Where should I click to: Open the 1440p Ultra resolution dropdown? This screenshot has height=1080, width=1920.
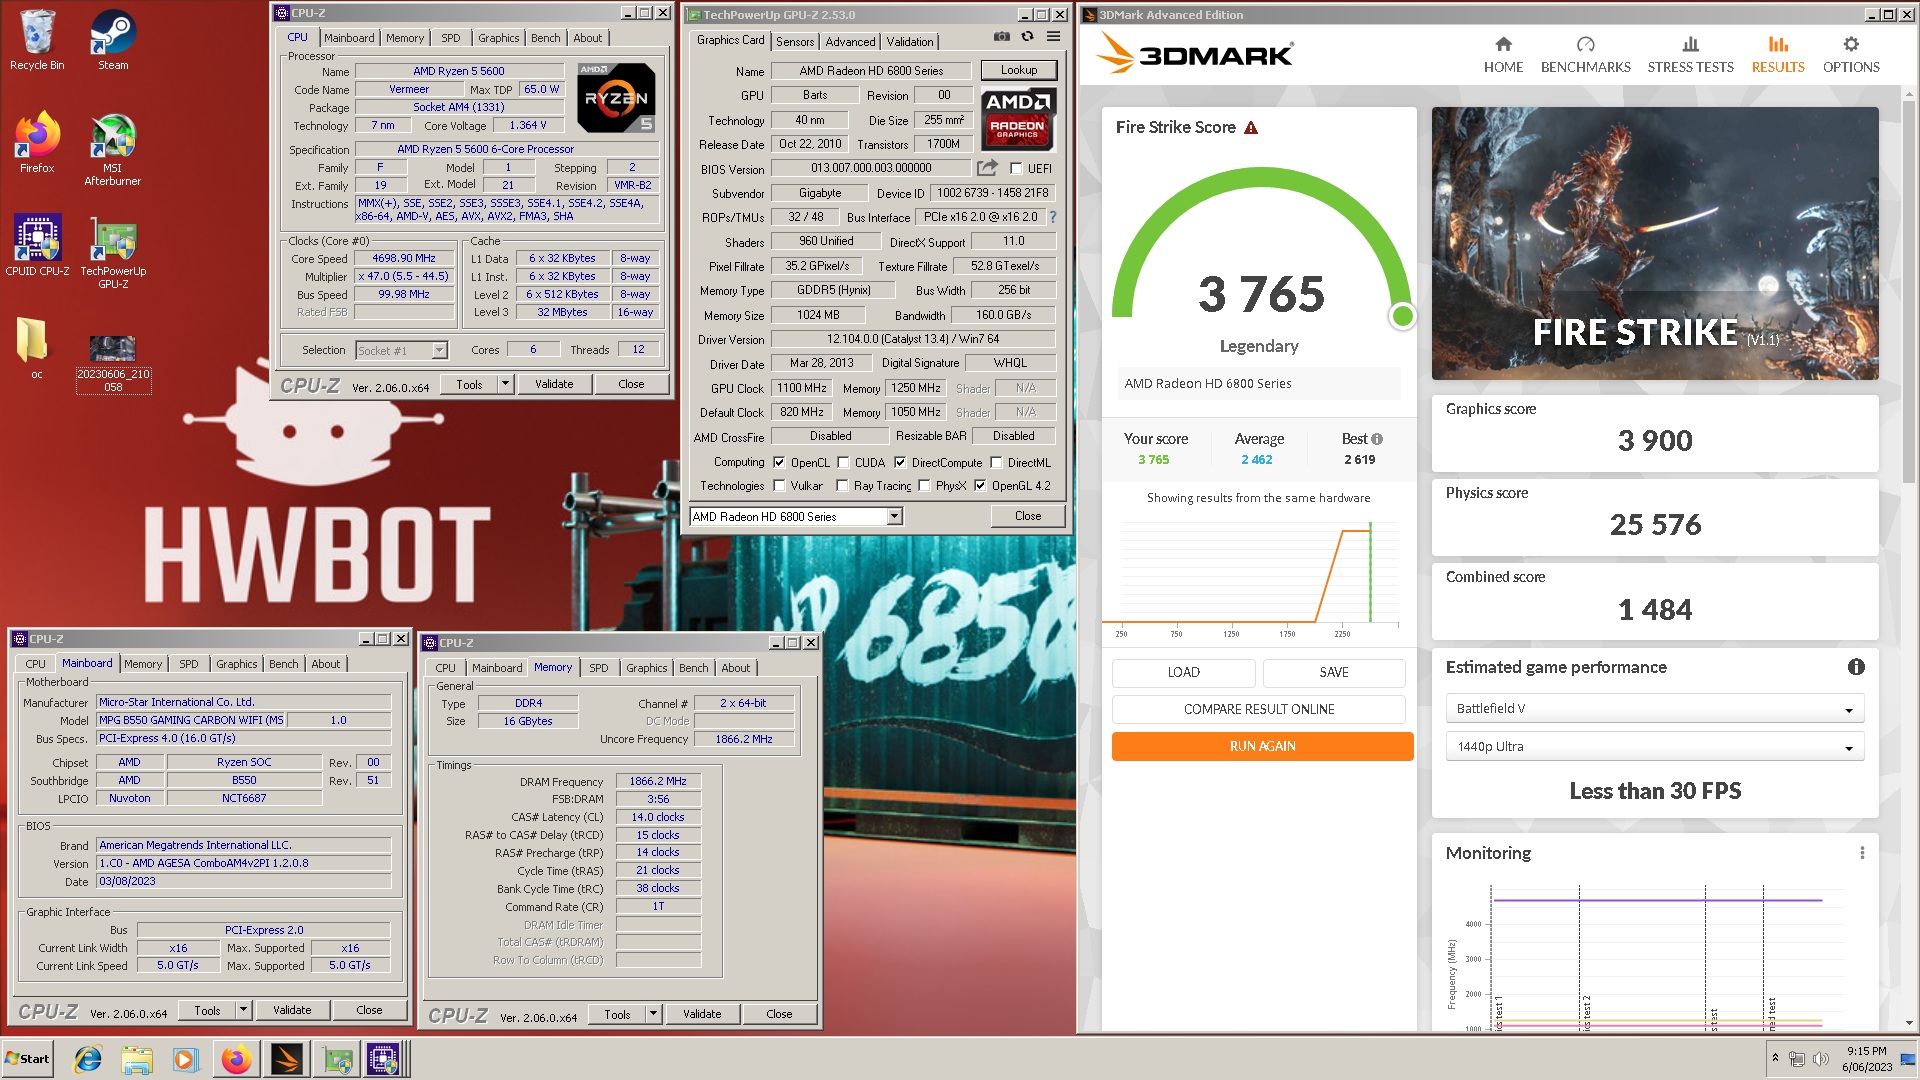click(1655, 747)
